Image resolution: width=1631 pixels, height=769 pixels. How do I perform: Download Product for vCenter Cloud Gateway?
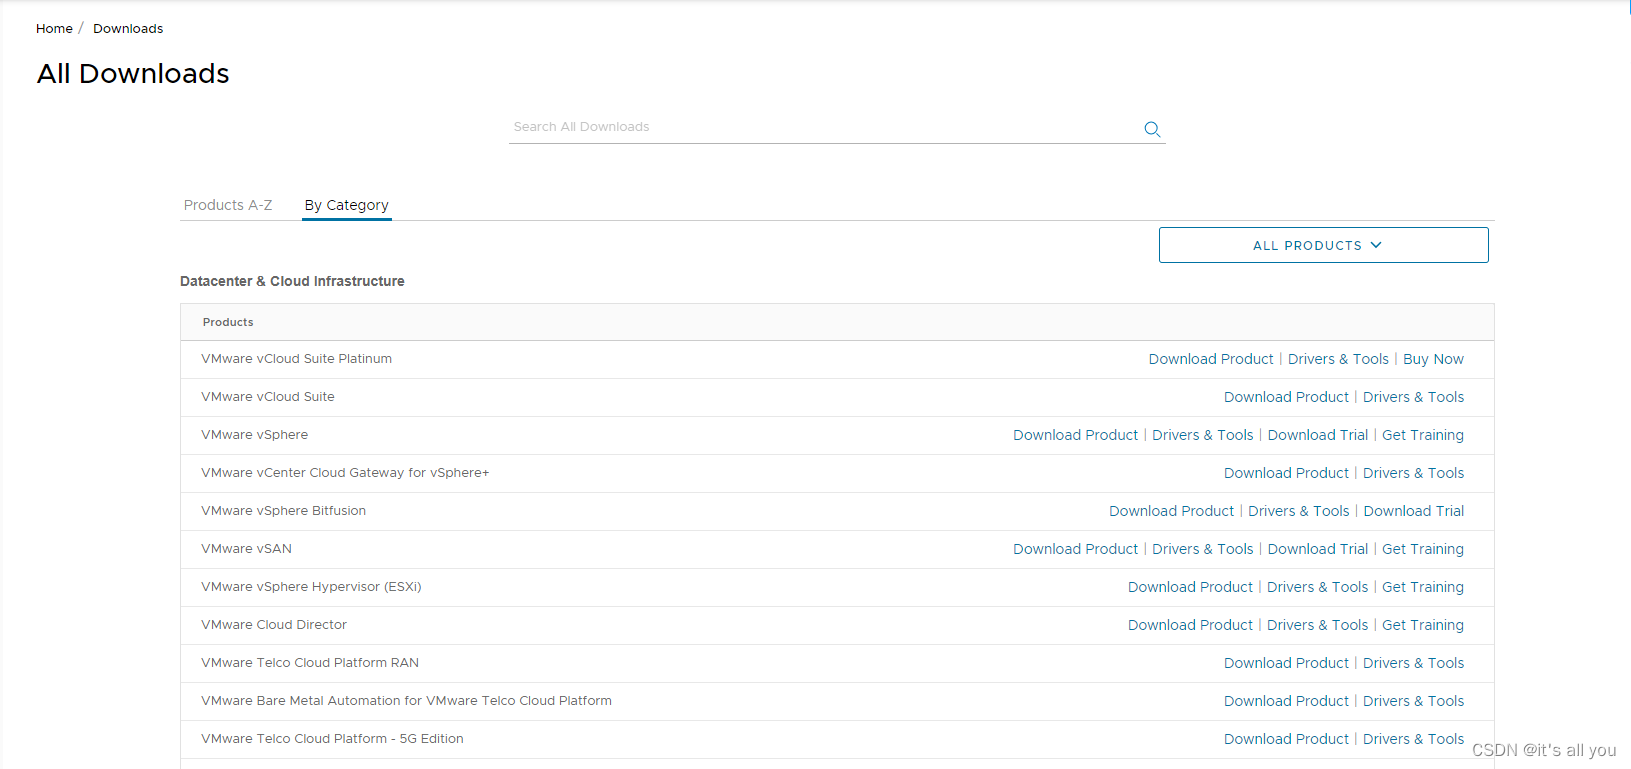(1286, 473)
